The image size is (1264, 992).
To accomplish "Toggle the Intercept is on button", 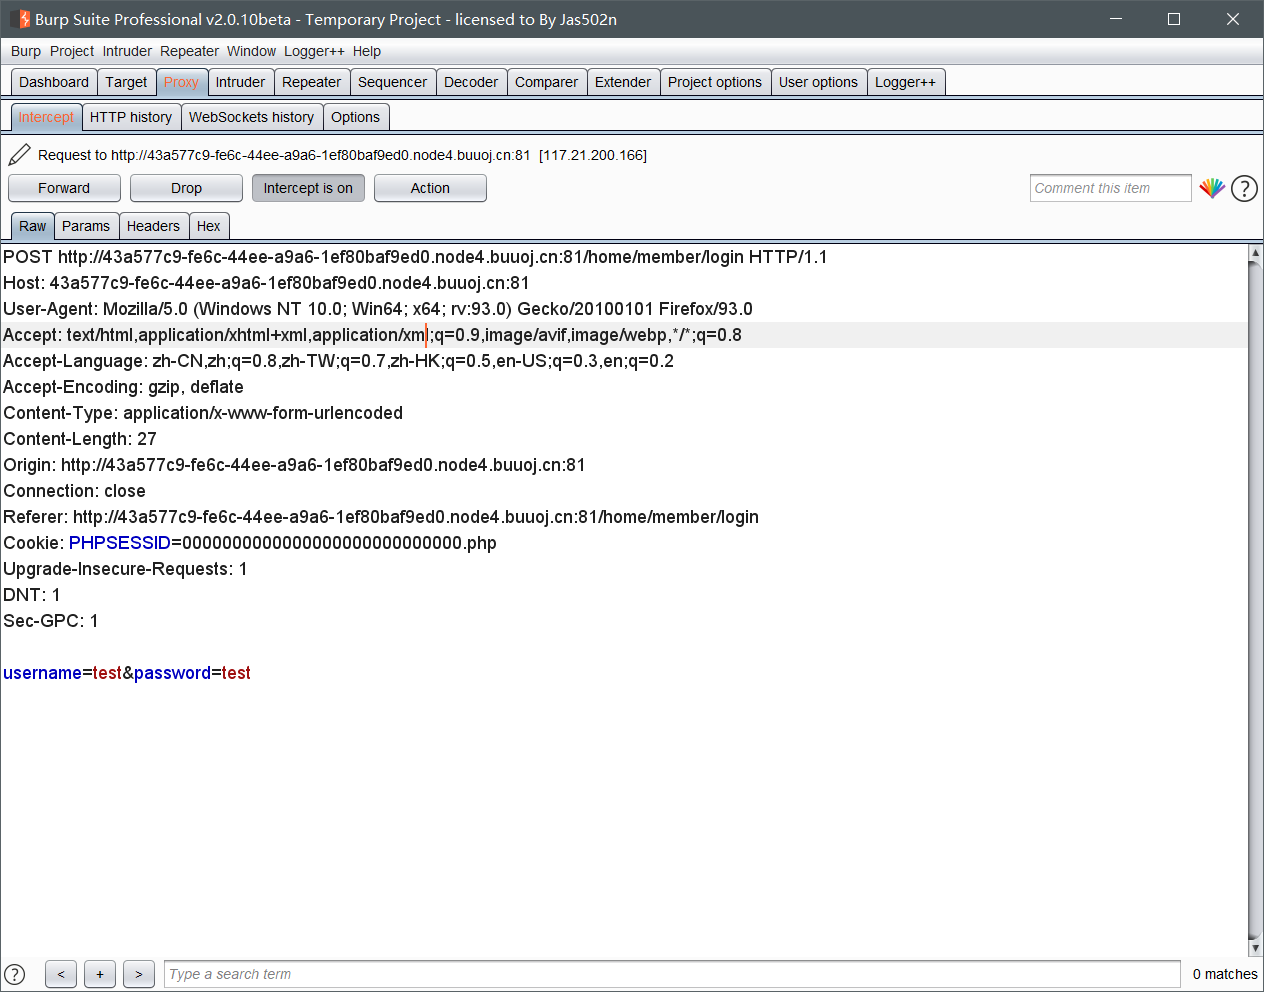I will [308, 188].
